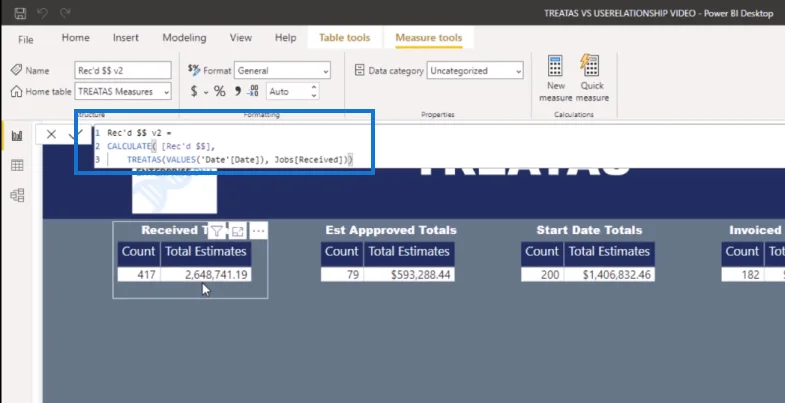The width and height of the screenshot is (785, 403).
Task: Apply percentage format icon
Action: tap(219, 91)
